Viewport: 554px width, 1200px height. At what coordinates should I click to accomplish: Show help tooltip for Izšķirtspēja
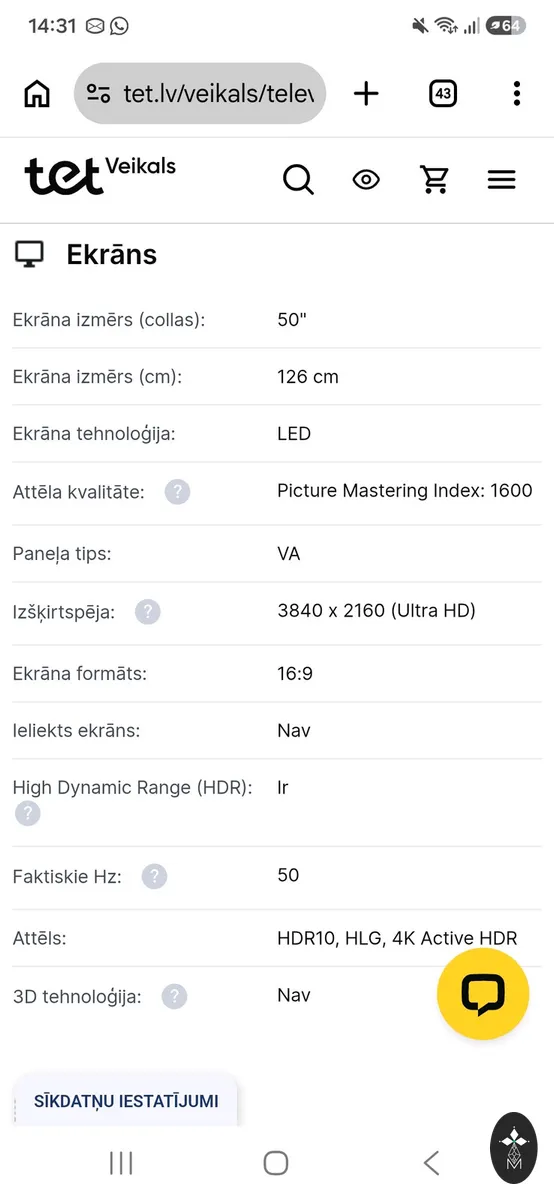click(x=148, y=612)
